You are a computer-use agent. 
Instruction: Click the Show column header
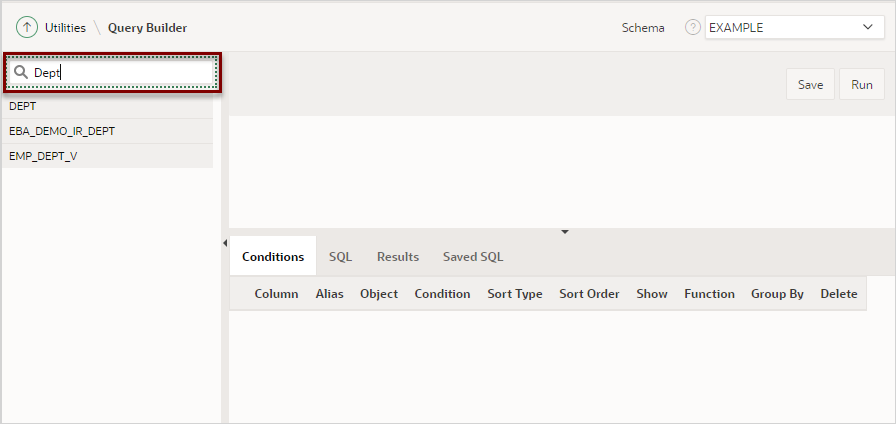point(652,294)
